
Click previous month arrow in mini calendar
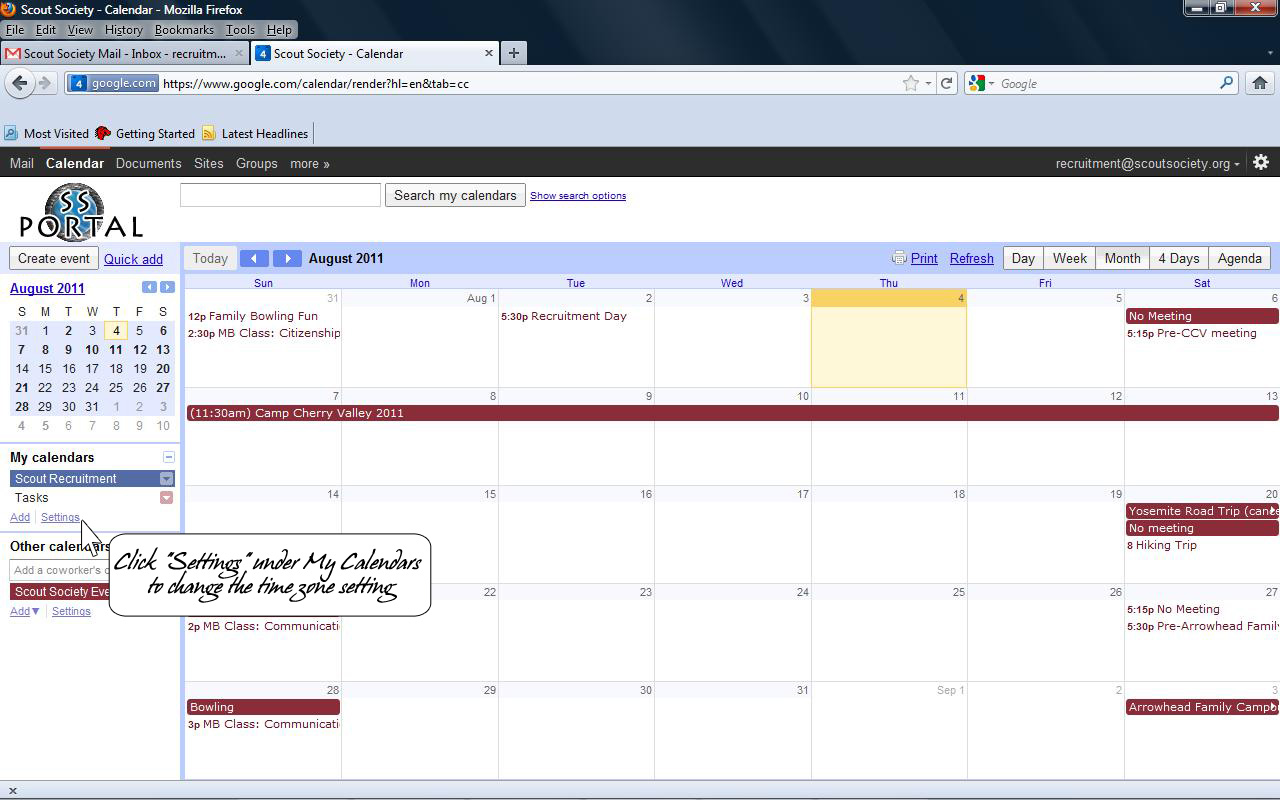(x=149, y=287)
